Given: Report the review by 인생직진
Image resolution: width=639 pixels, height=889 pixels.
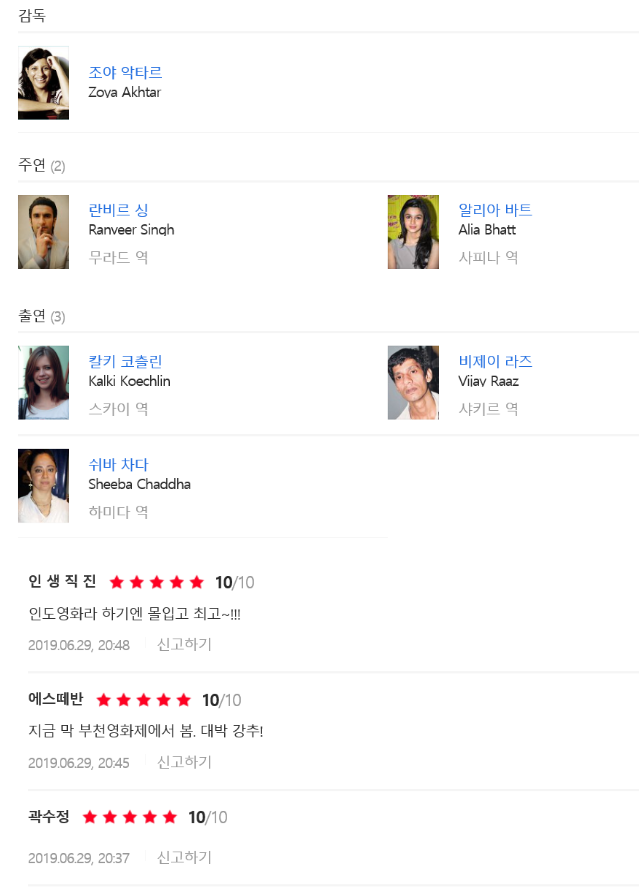Looking at the screenshot, I should 184,644.
